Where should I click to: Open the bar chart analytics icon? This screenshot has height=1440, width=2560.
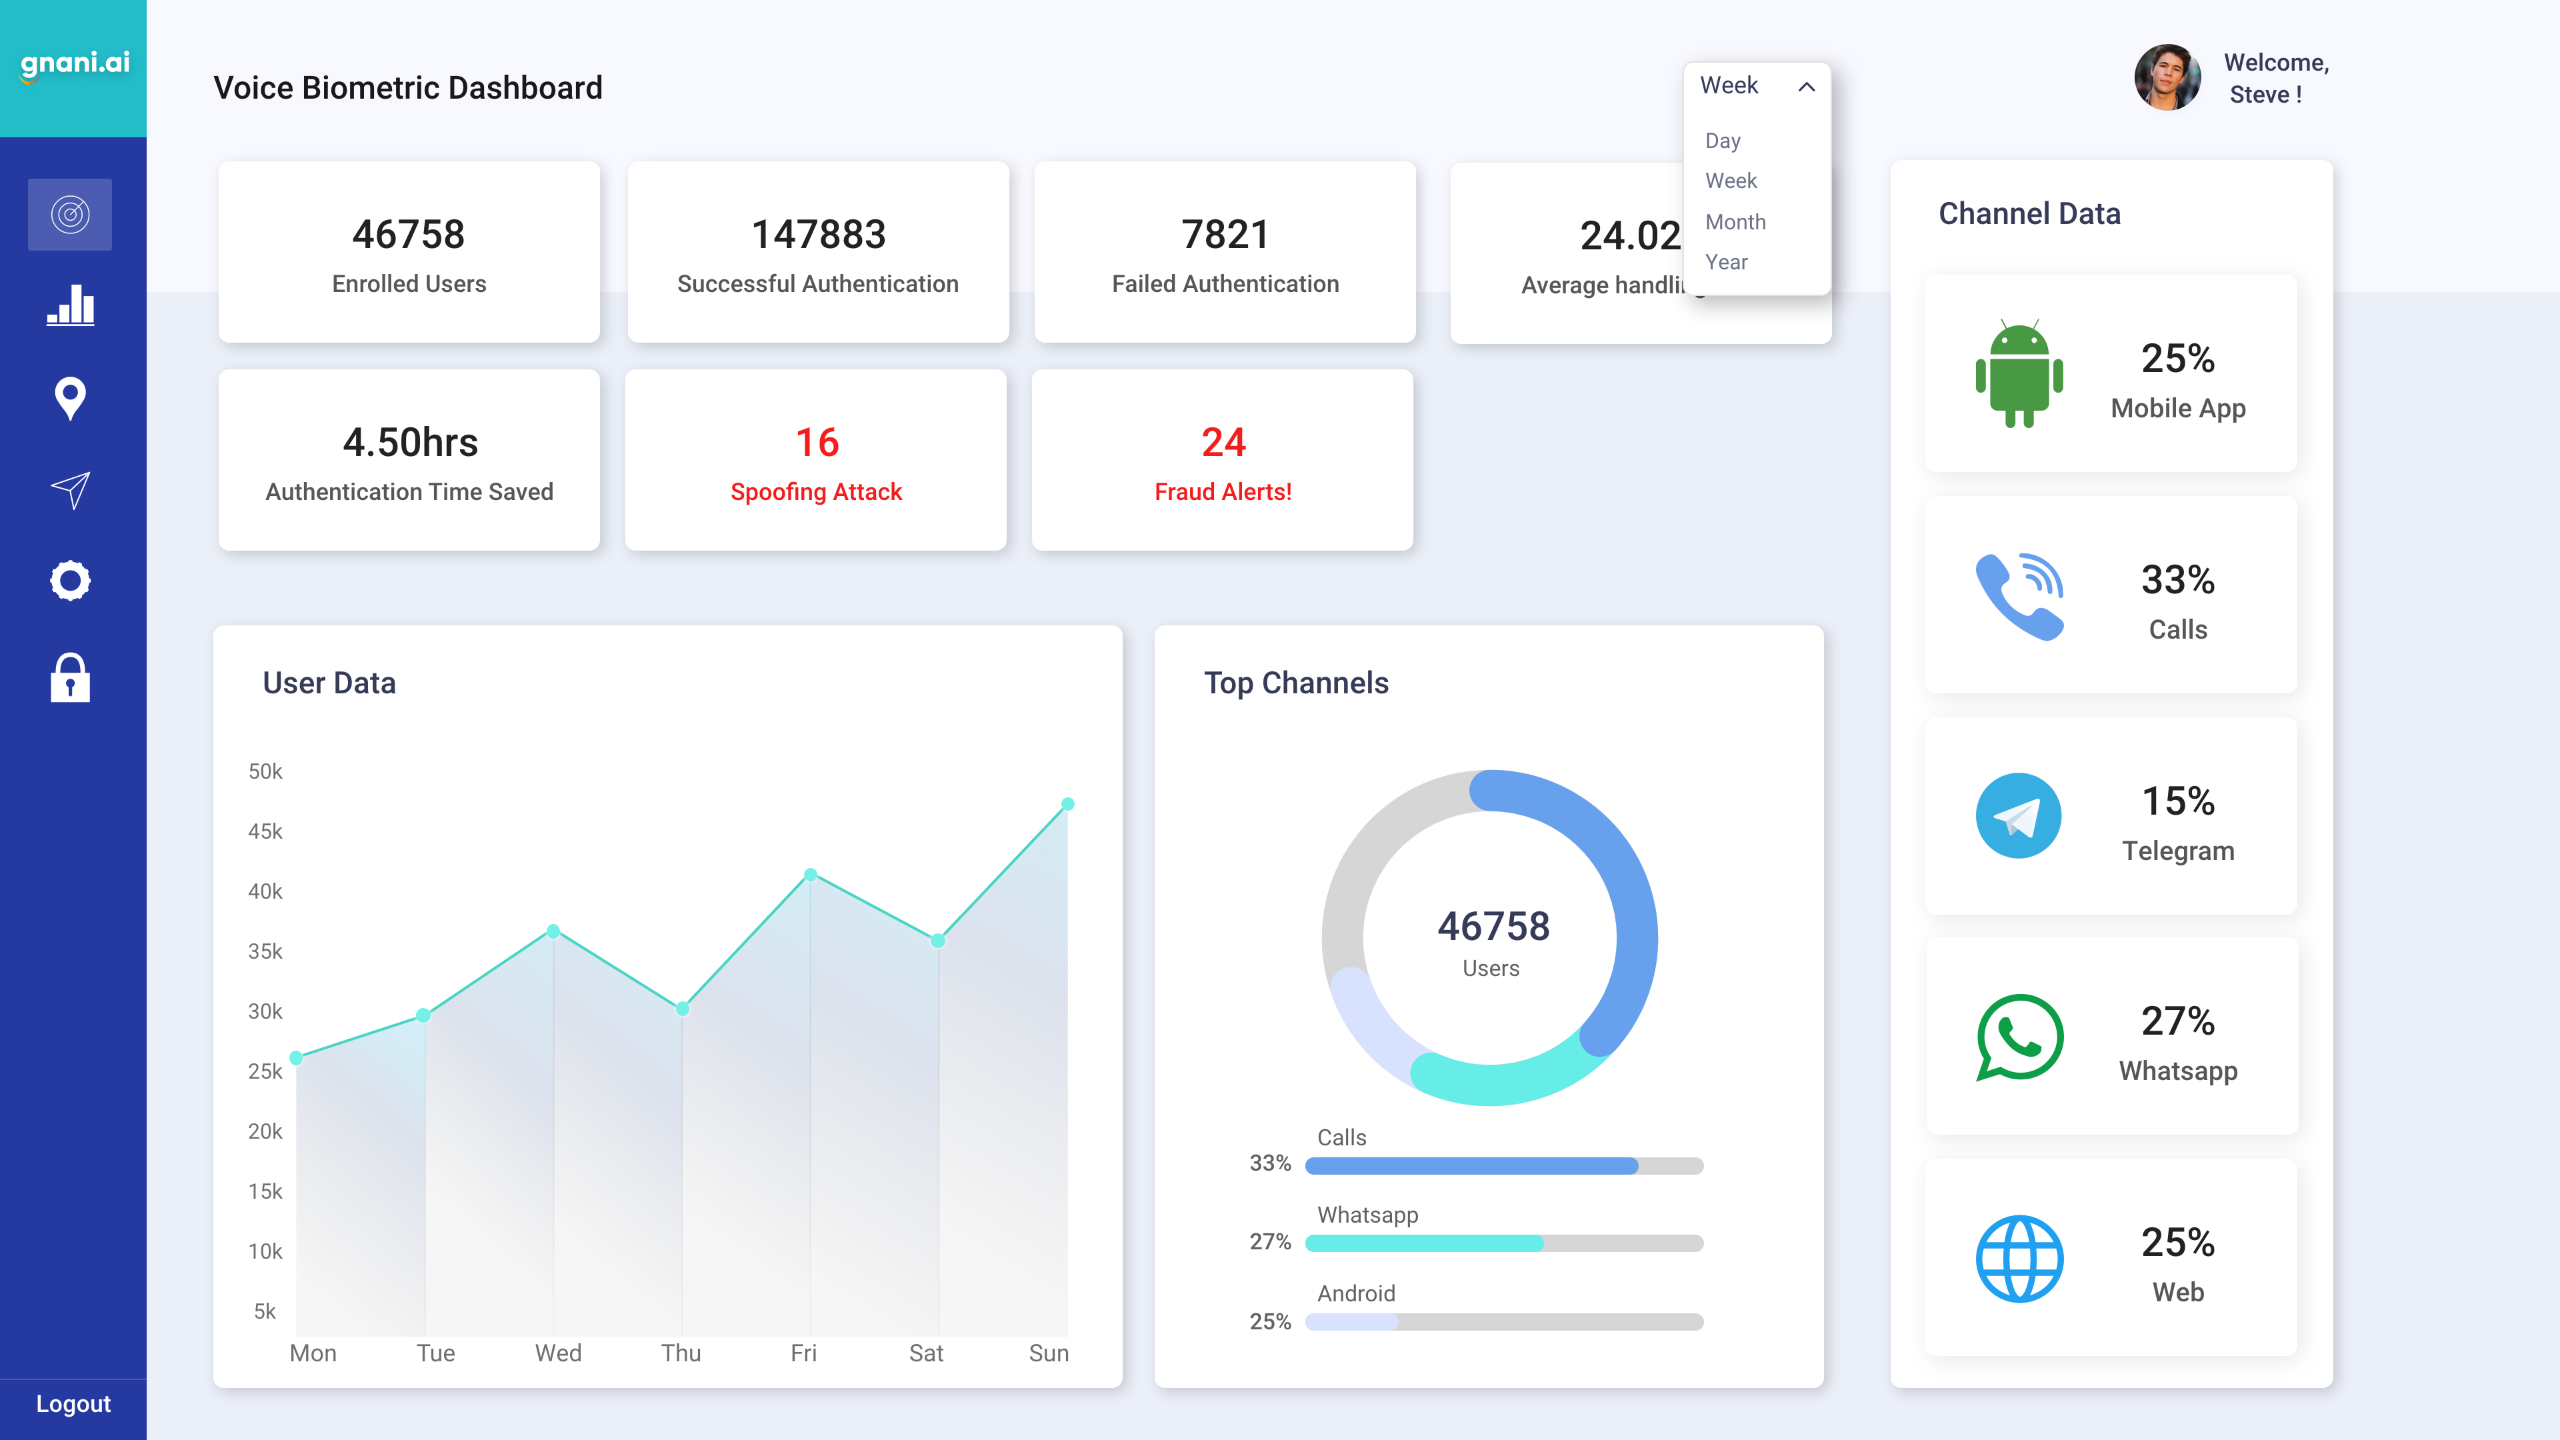point(70,307)
